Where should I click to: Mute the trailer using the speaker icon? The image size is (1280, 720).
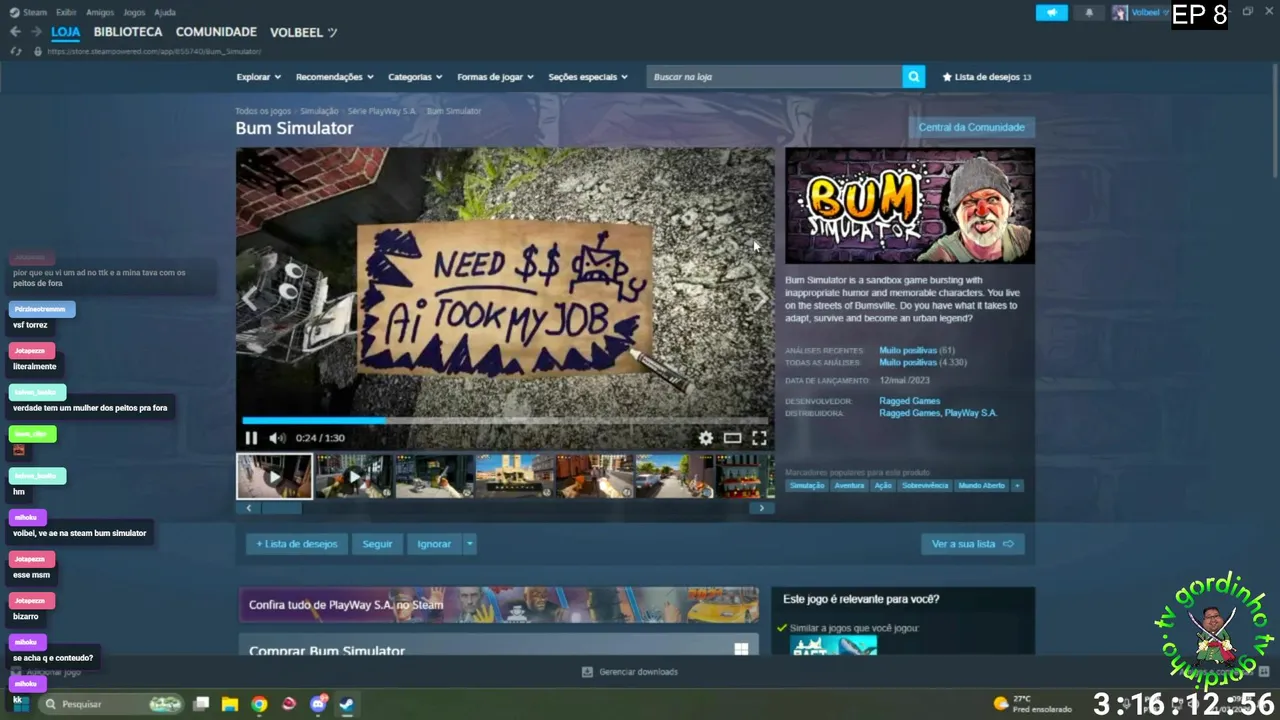[277, 438]
